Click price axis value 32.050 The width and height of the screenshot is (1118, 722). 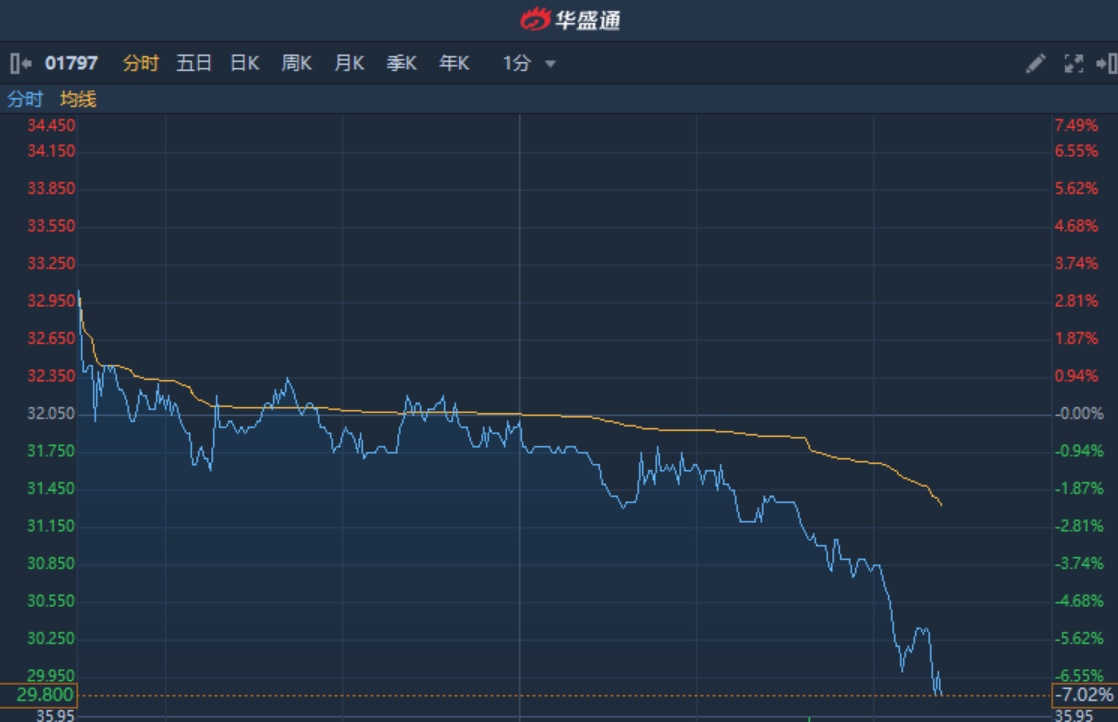click(51, 413)
